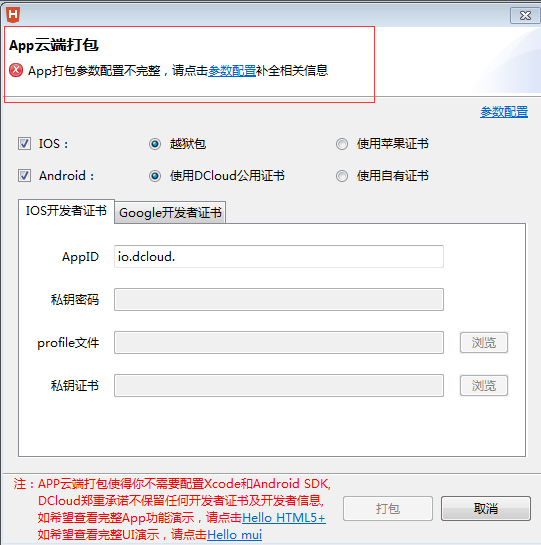Click the 取消 button

coord(486,509)
